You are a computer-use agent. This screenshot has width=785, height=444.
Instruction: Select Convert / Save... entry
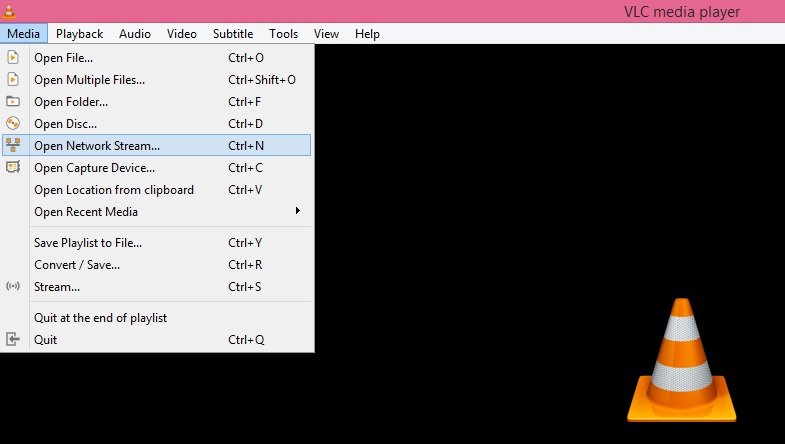[x=157, y=265]
